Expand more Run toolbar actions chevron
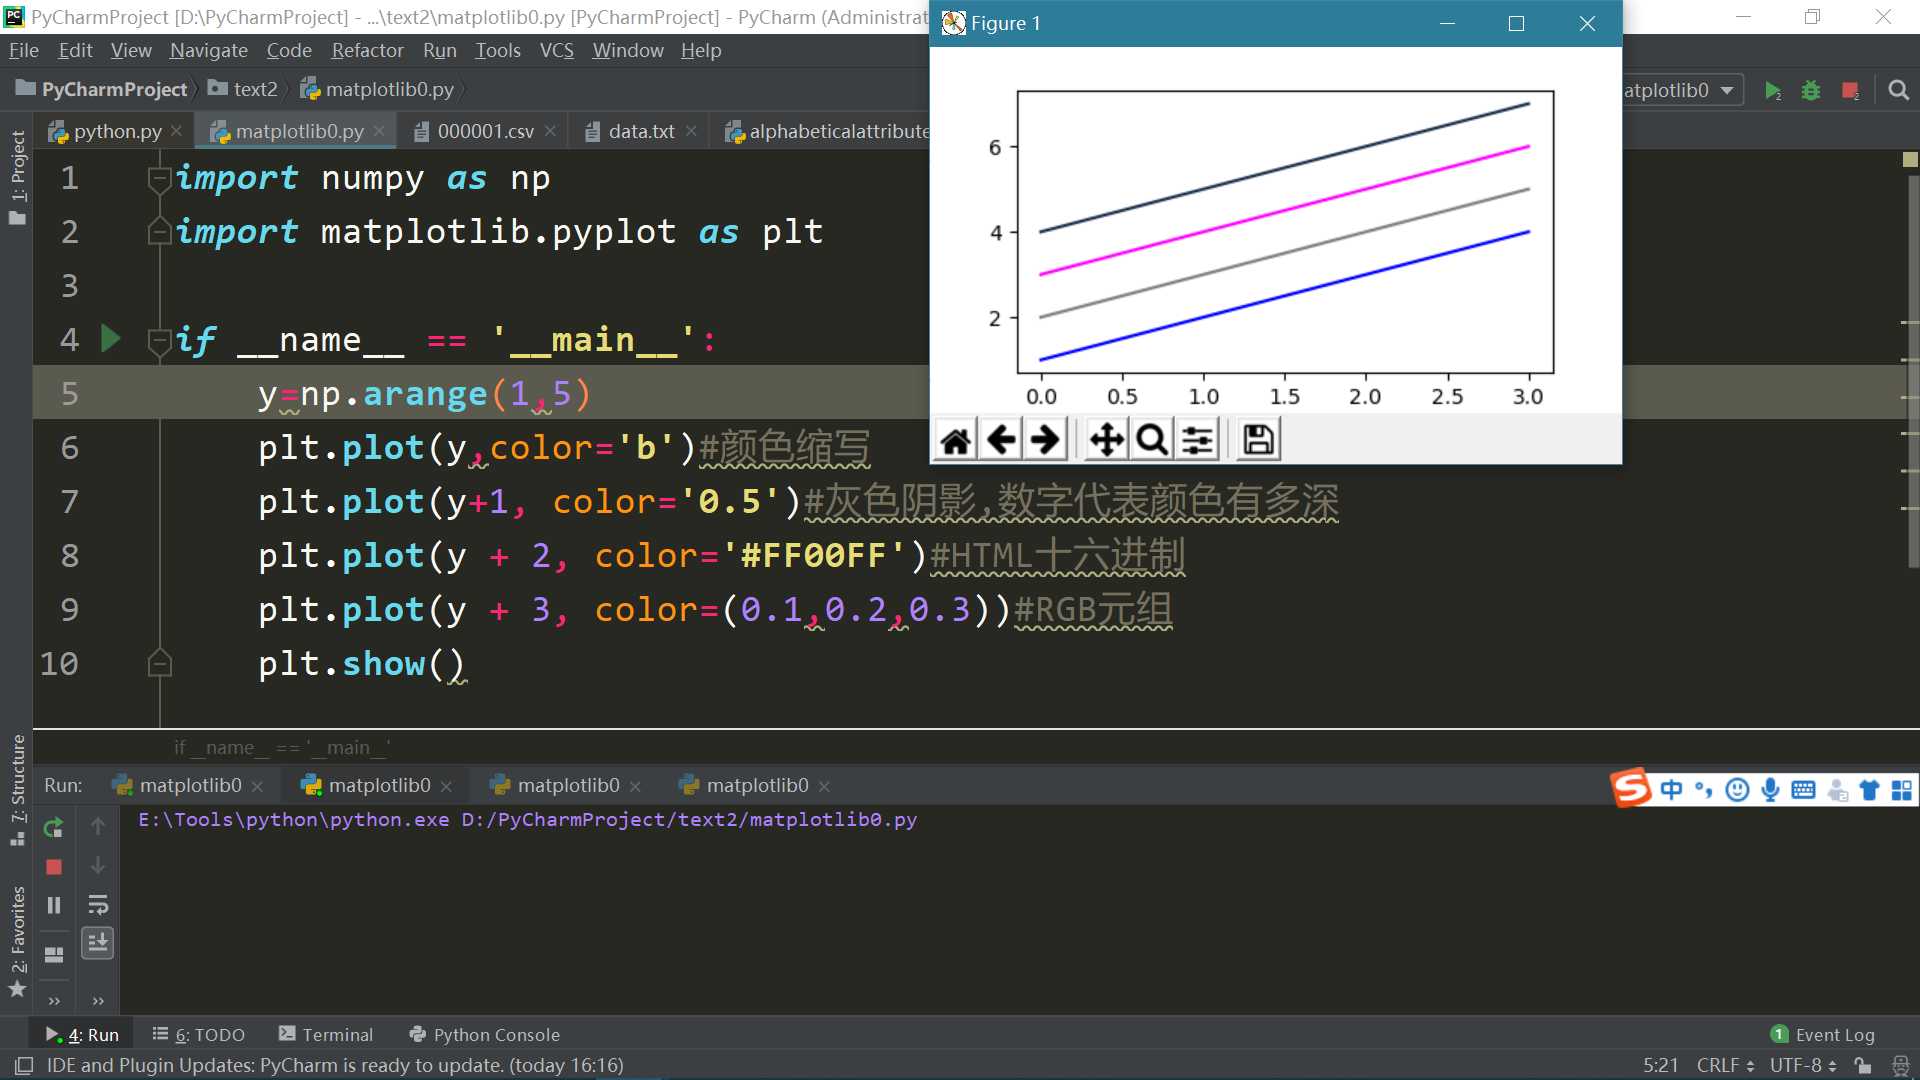1920x1080 pixels. point(54,1000)
